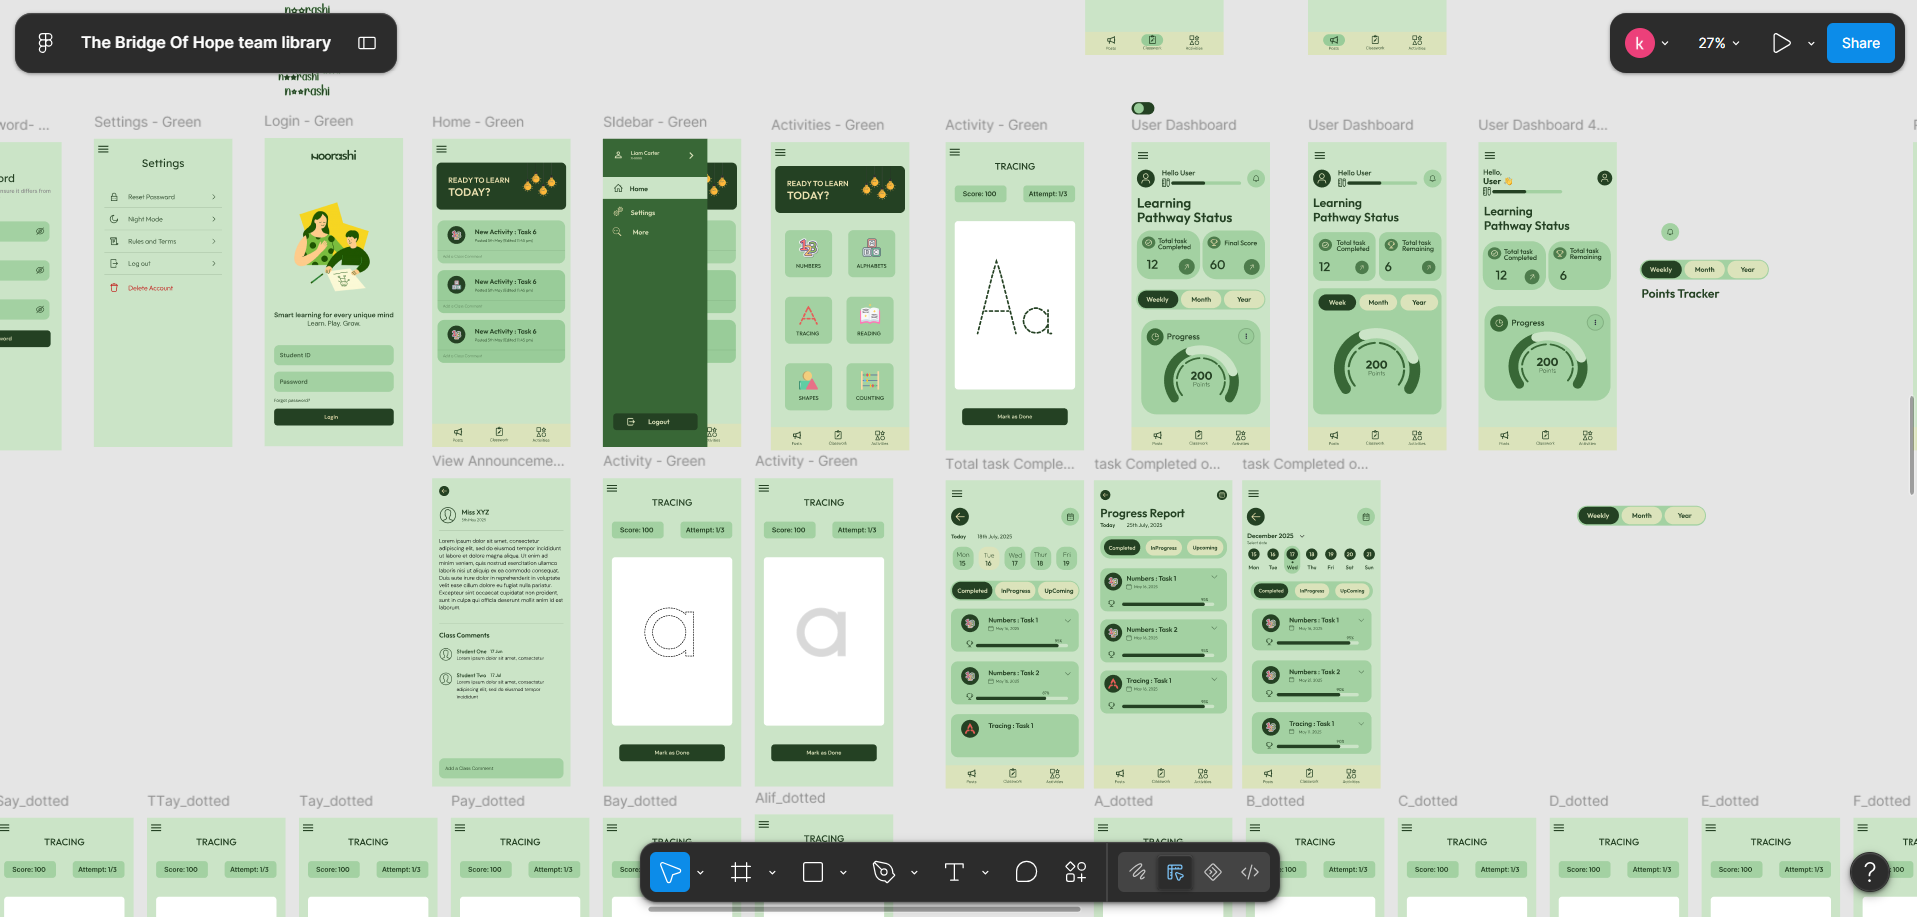This screenshot has height=917, width=1917.
Task: Select the Points Tracker text label
Action: (x=1680, y=294)
